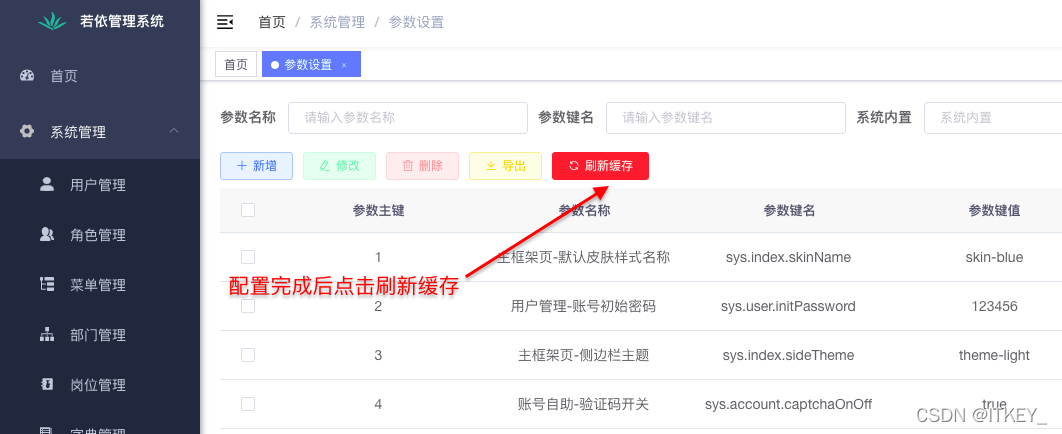
Task: Close the 参数设置 tab with x
Action: [344, 65]
